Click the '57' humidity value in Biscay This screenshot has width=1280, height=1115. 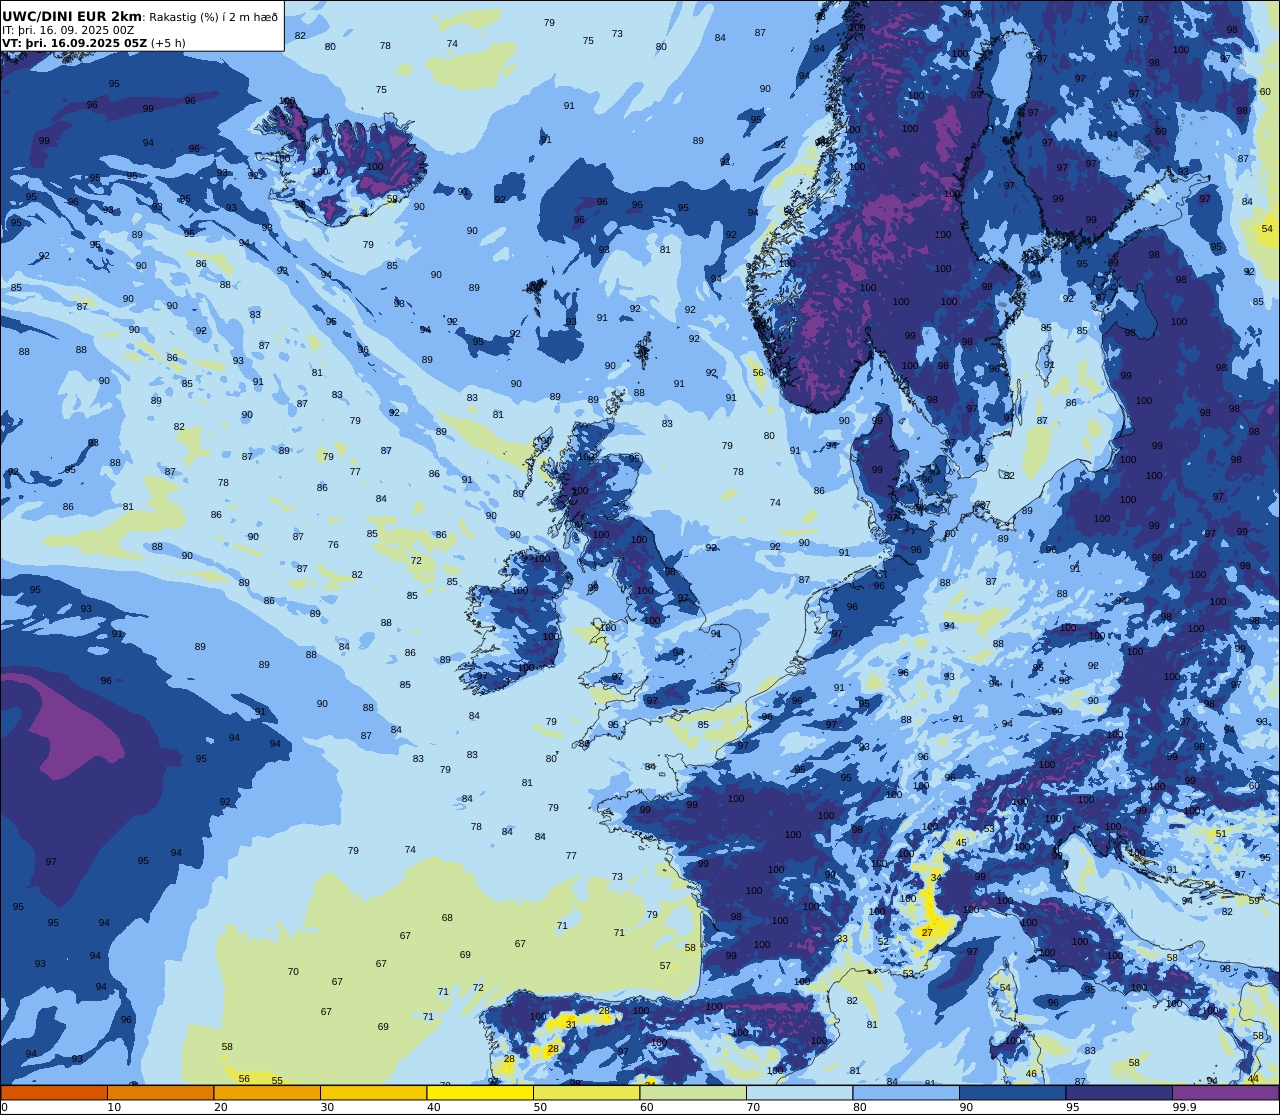tap(665, 966)
